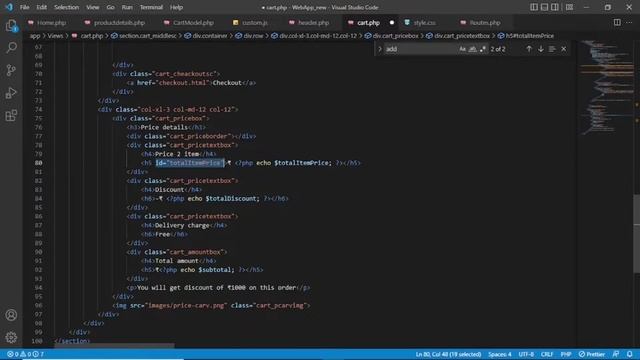Open the editor more actions menu
This screenshot has width=640, height=360.
tap(629, 22)
